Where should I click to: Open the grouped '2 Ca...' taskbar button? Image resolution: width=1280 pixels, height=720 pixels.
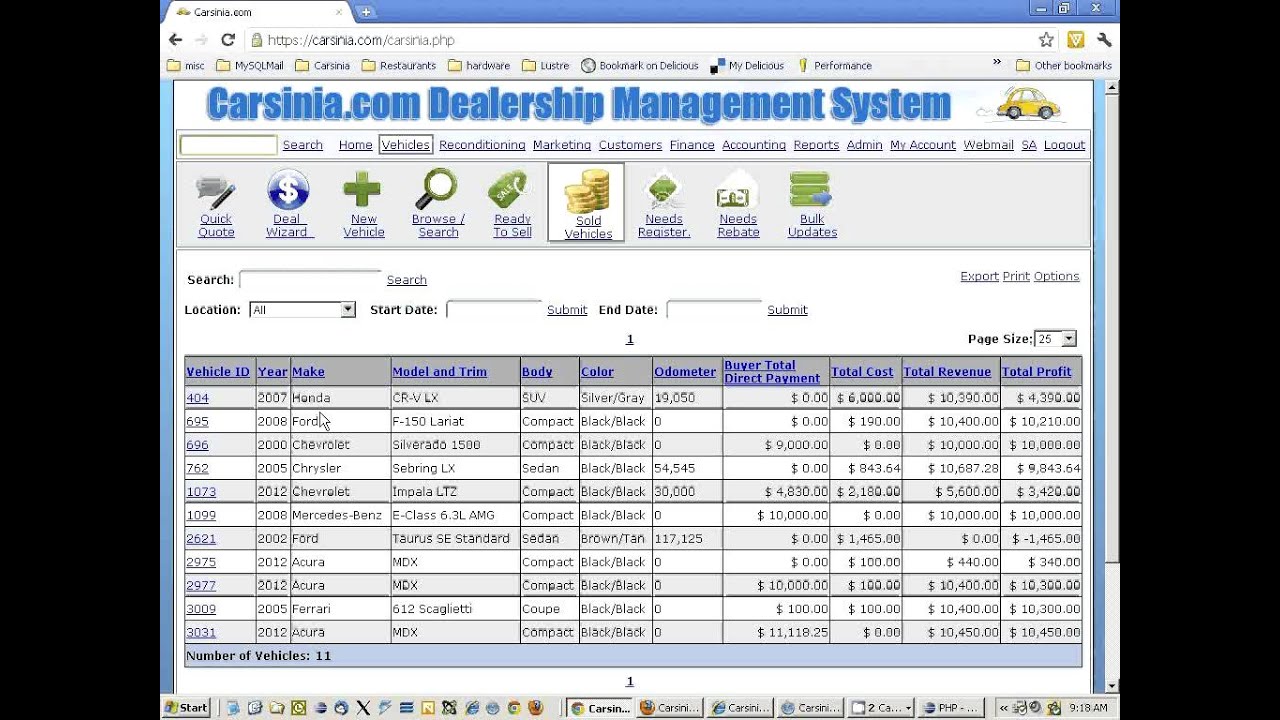(x=881, y=708)
